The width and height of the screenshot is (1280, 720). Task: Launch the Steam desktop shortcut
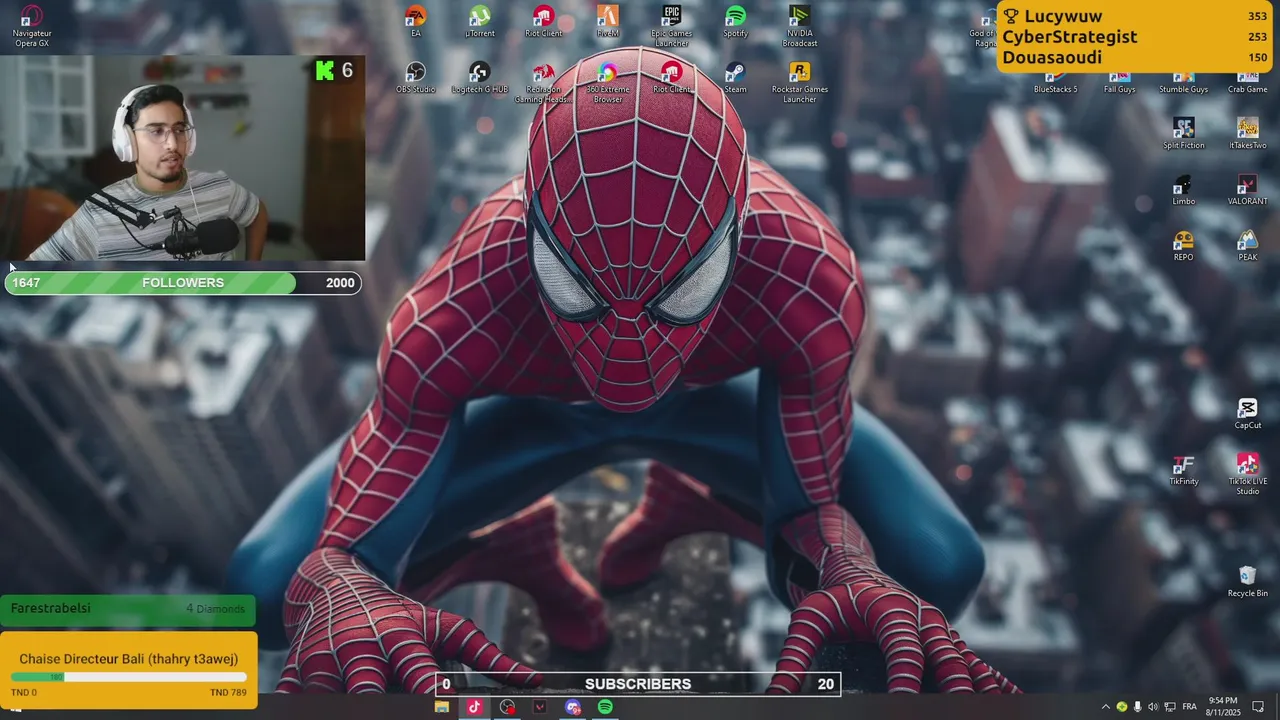coord(736,77)
